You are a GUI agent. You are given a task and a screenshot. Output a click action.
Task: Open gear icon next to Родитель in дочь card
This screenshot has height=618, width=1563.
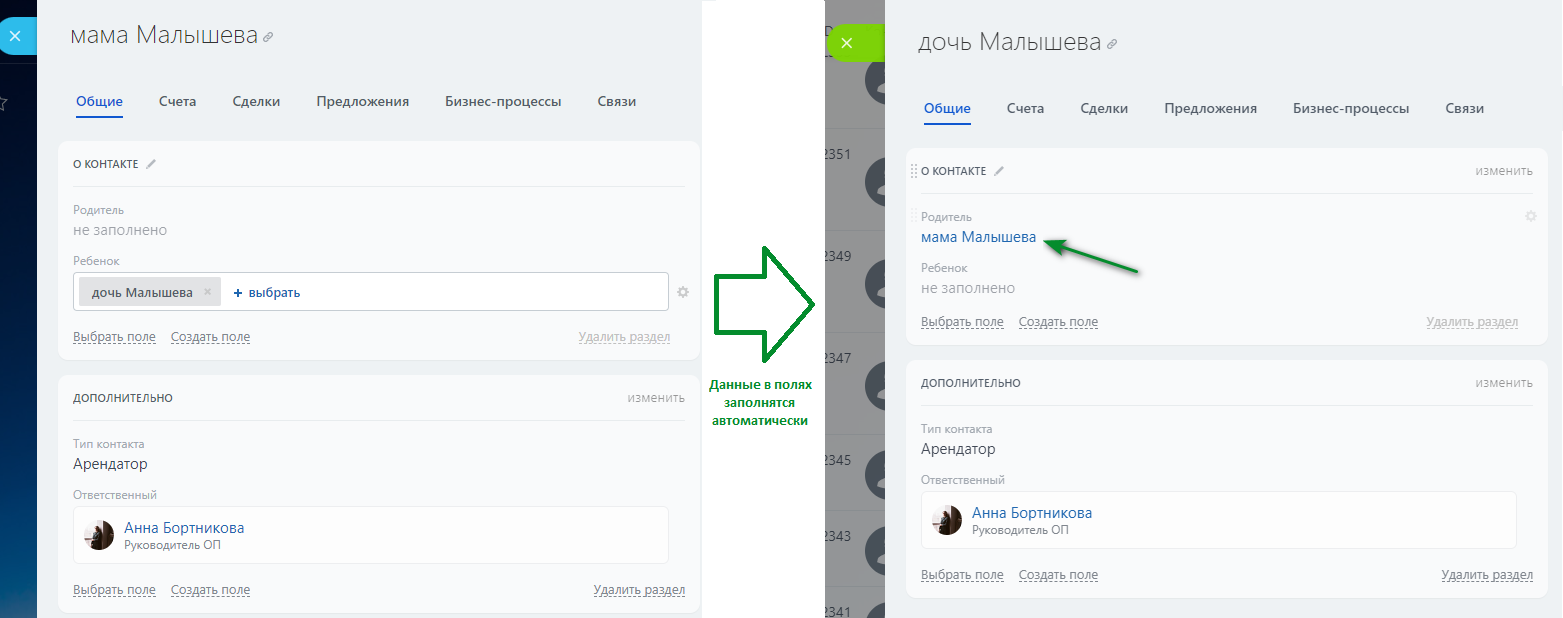pyautogui.click(x=1530, y=216)
